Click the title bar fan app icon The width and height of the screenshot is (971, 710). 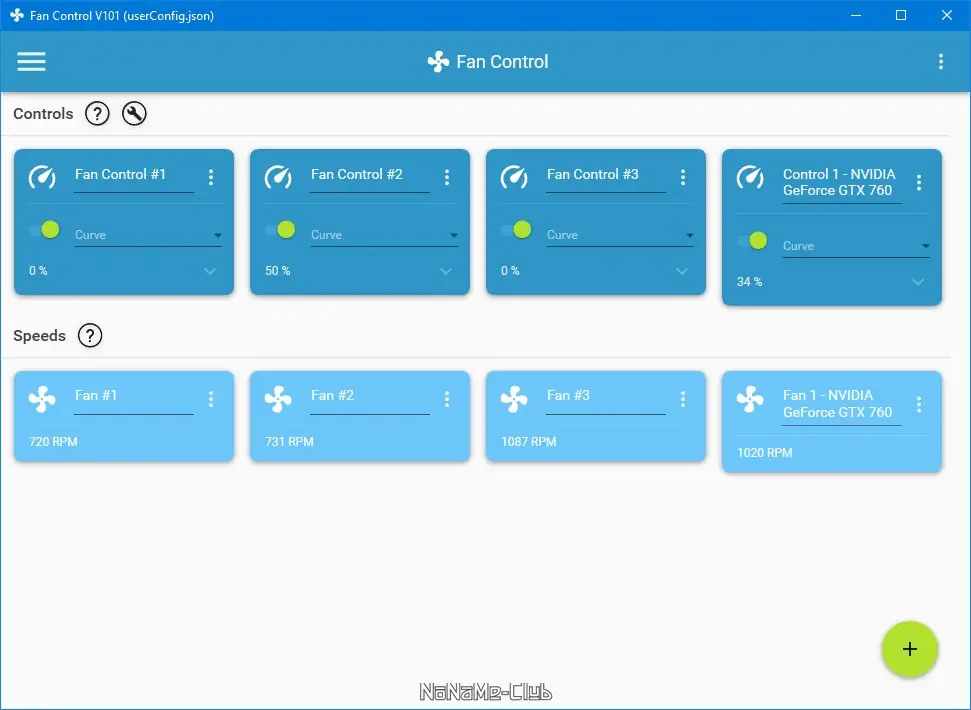pyautogui.click(x=17, y=15)
